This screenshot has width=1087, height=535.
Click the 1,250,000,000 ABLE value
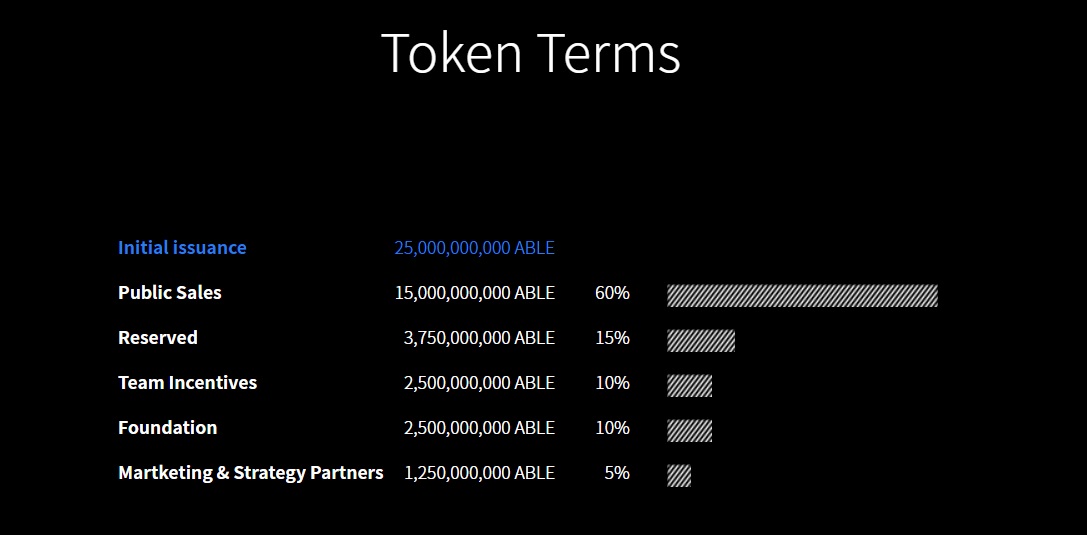pos(479,473)
